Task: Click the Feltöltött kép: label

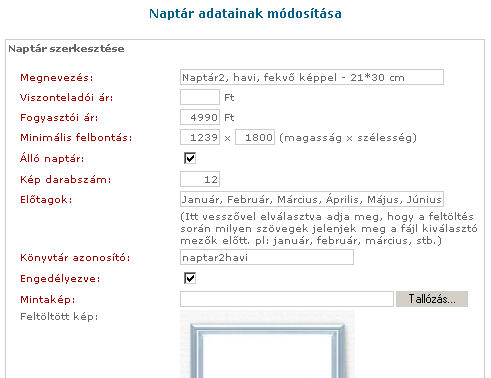Action: coord(59,316)
